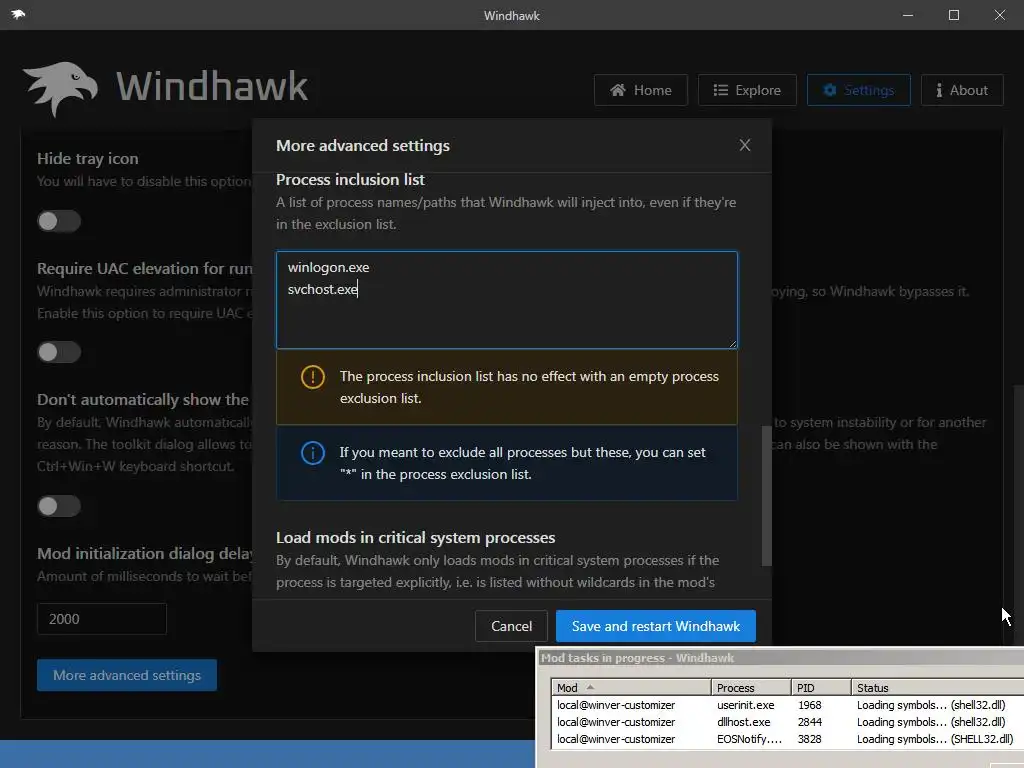This screenshot has height=768, width=1024.
Task: Click the Mod tasks in progress title bar
Action: pyautogui.click(x=780, y=658)
